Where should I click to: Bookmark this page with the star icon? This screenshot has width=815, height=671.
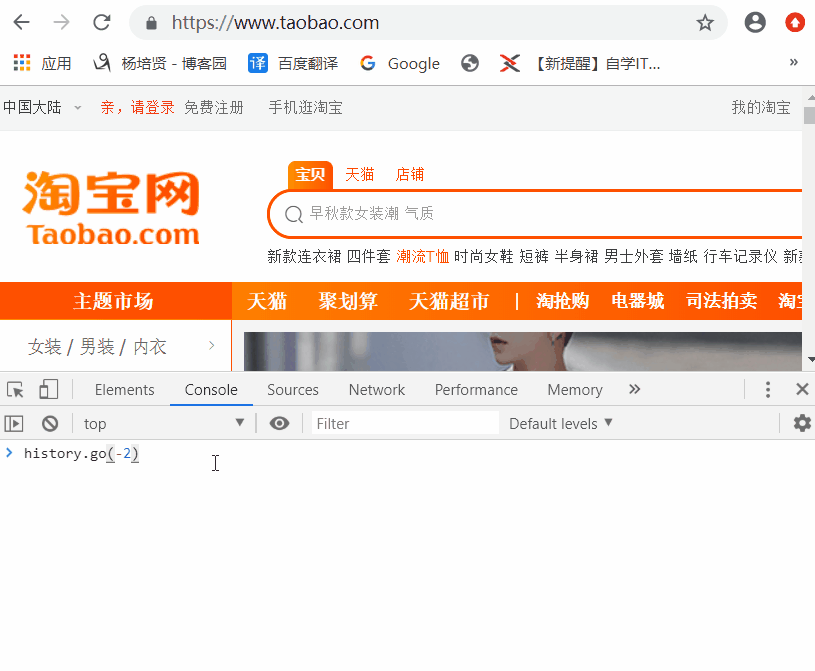pos(705,23)
